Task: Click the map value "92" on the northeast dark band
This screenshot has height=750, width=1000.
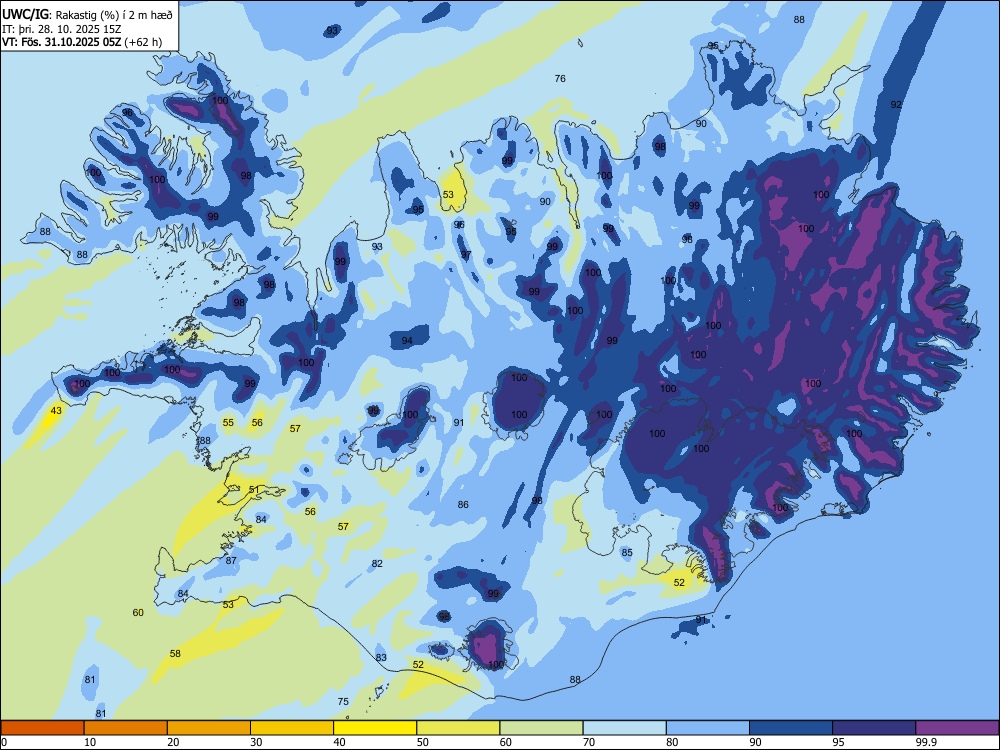Action: point(896,105)
